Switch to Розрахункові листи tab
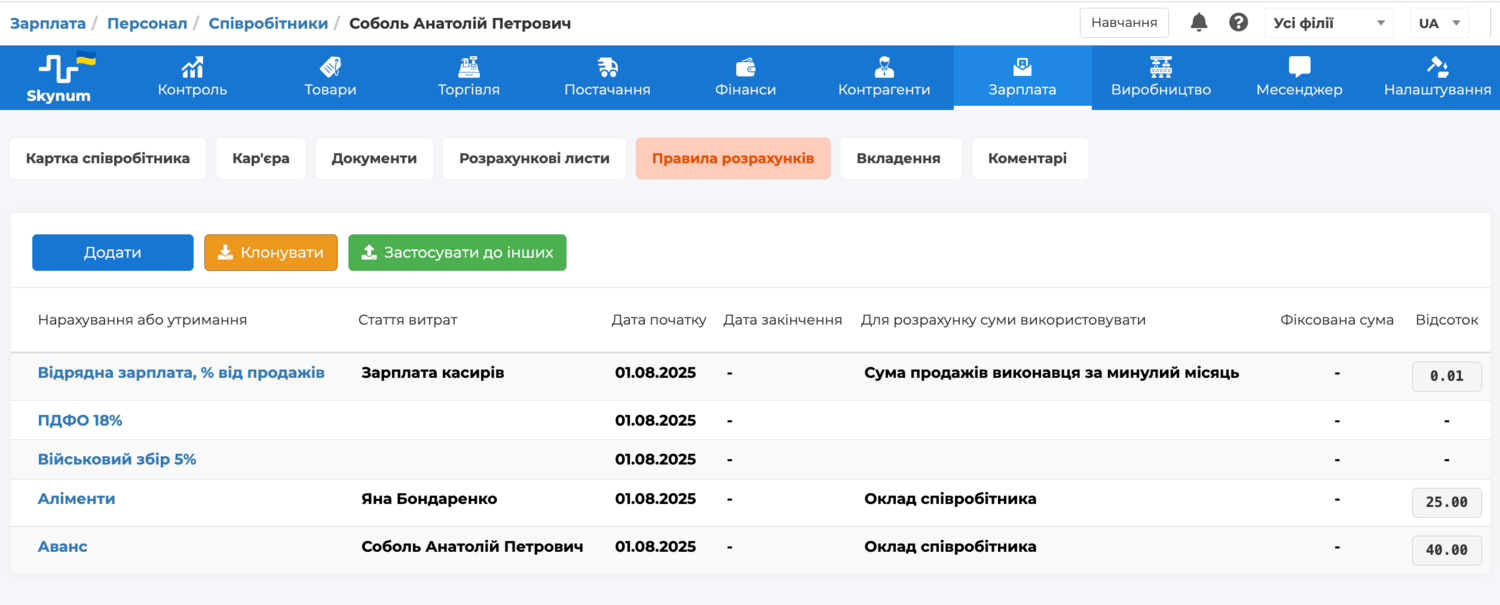Viewport: 1500px width, 605px height. [x=534, y=158]
